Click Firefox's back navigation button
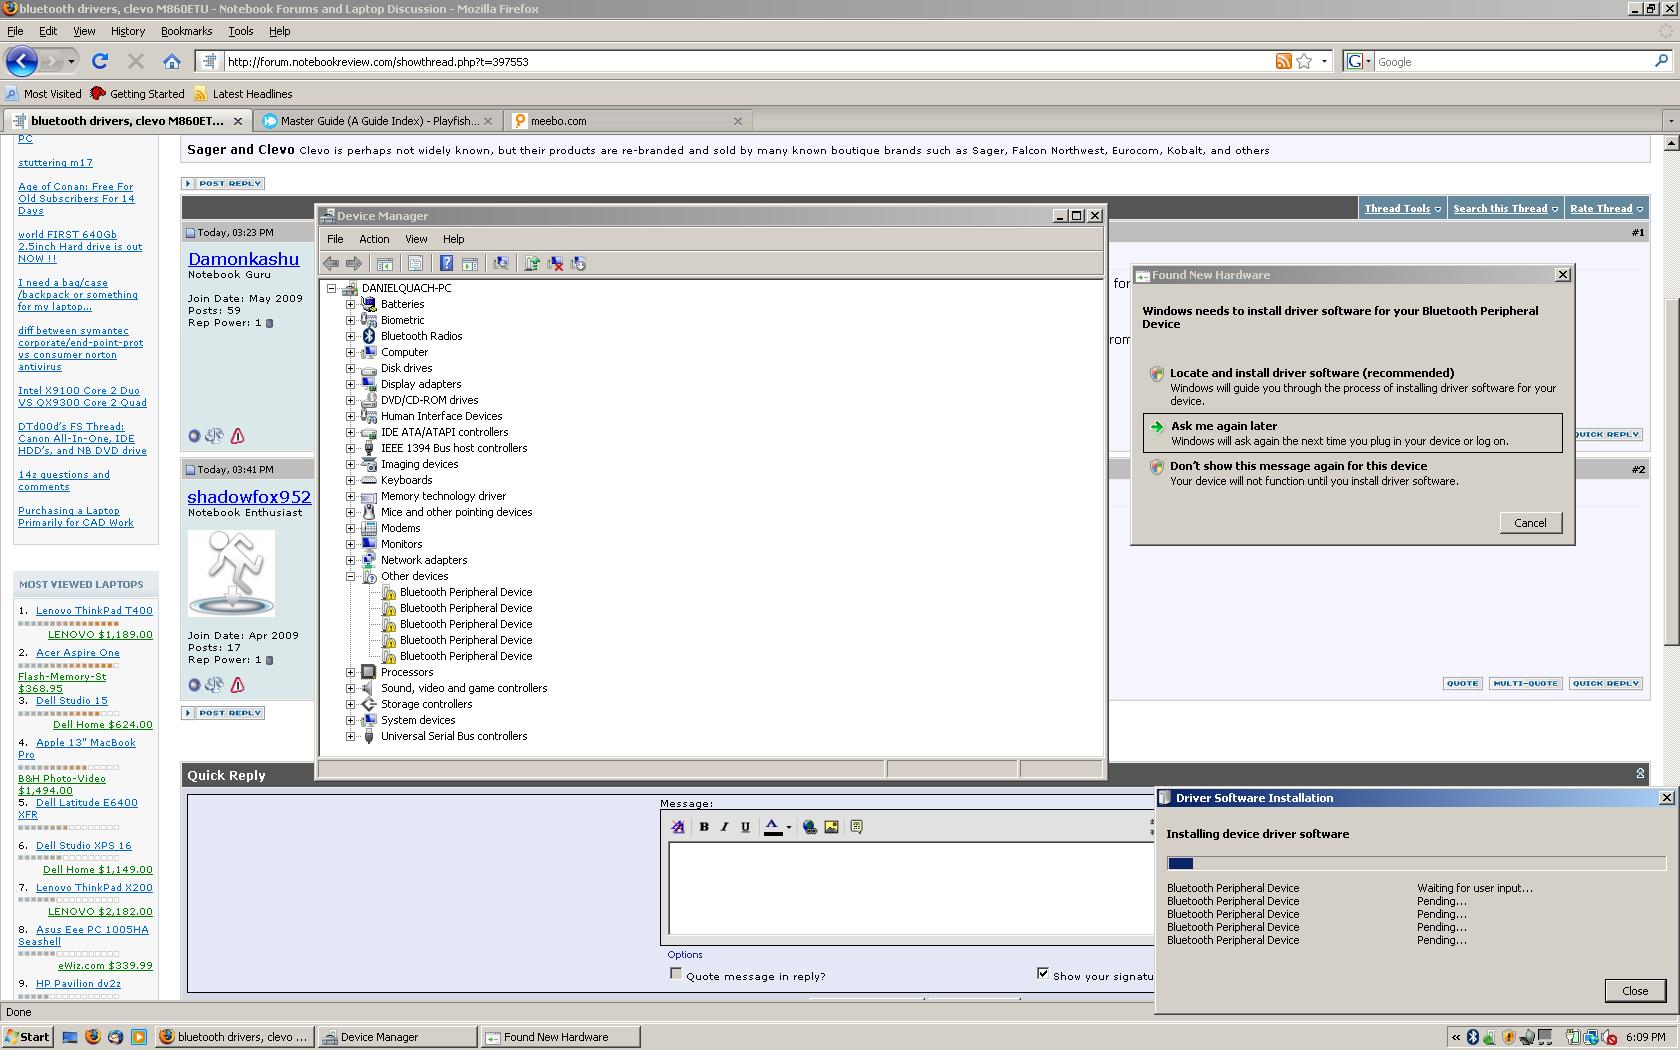This screenshot has width=1680, height=1050. pyautogui.click(x=22, y=61)
